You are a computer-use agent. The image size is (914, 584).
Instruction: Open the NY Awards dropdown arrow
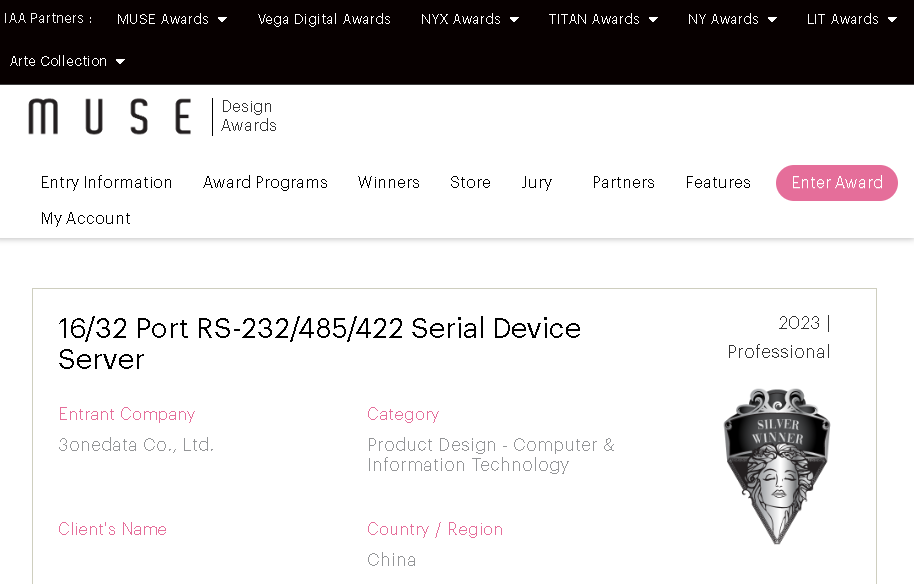click(x=772, y=19)
